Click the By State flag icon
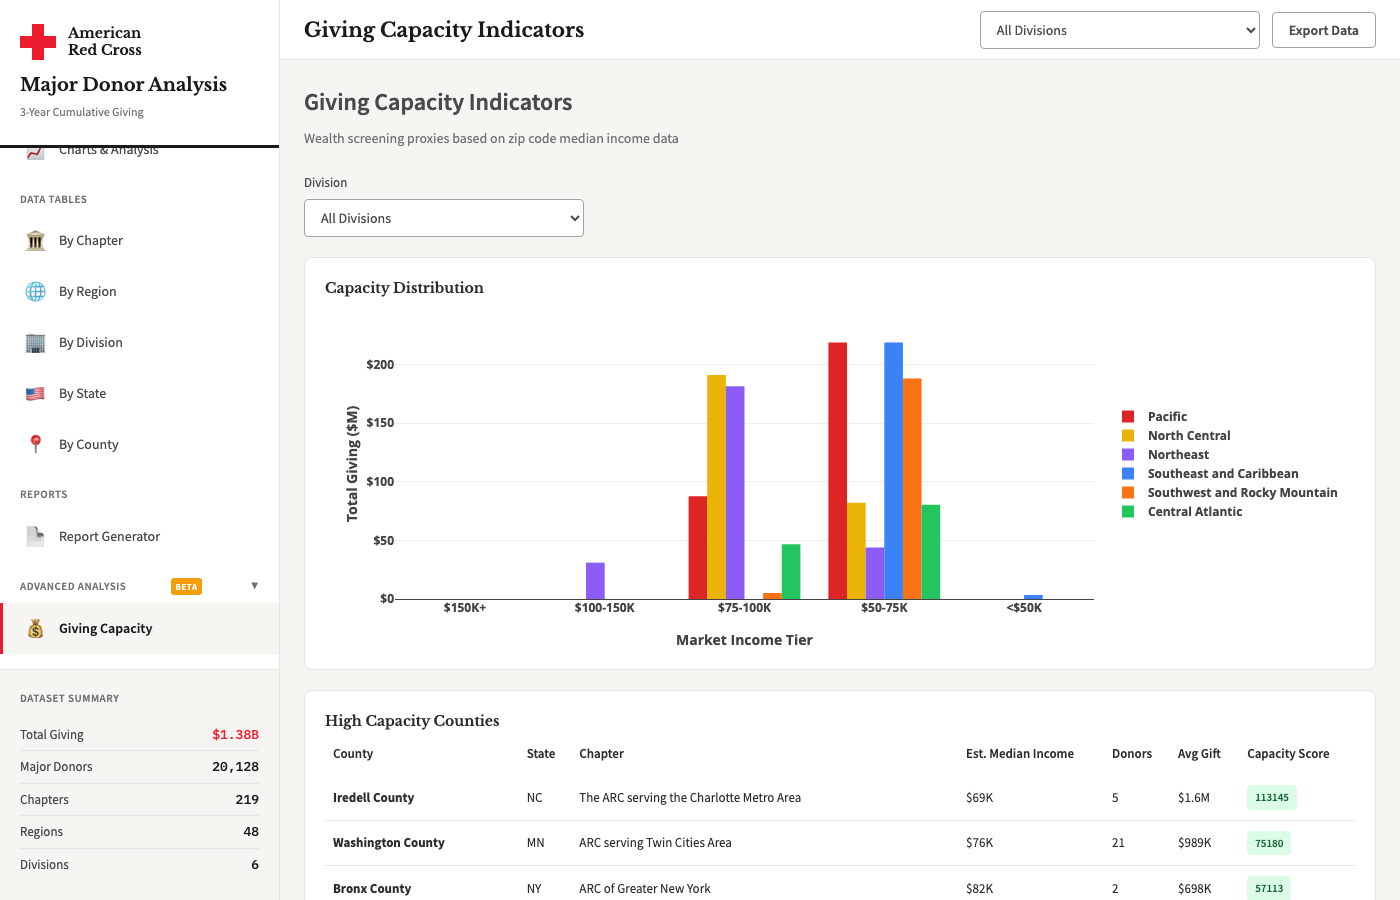This screenshot has width=1400, height=900. tap(36, 394)
